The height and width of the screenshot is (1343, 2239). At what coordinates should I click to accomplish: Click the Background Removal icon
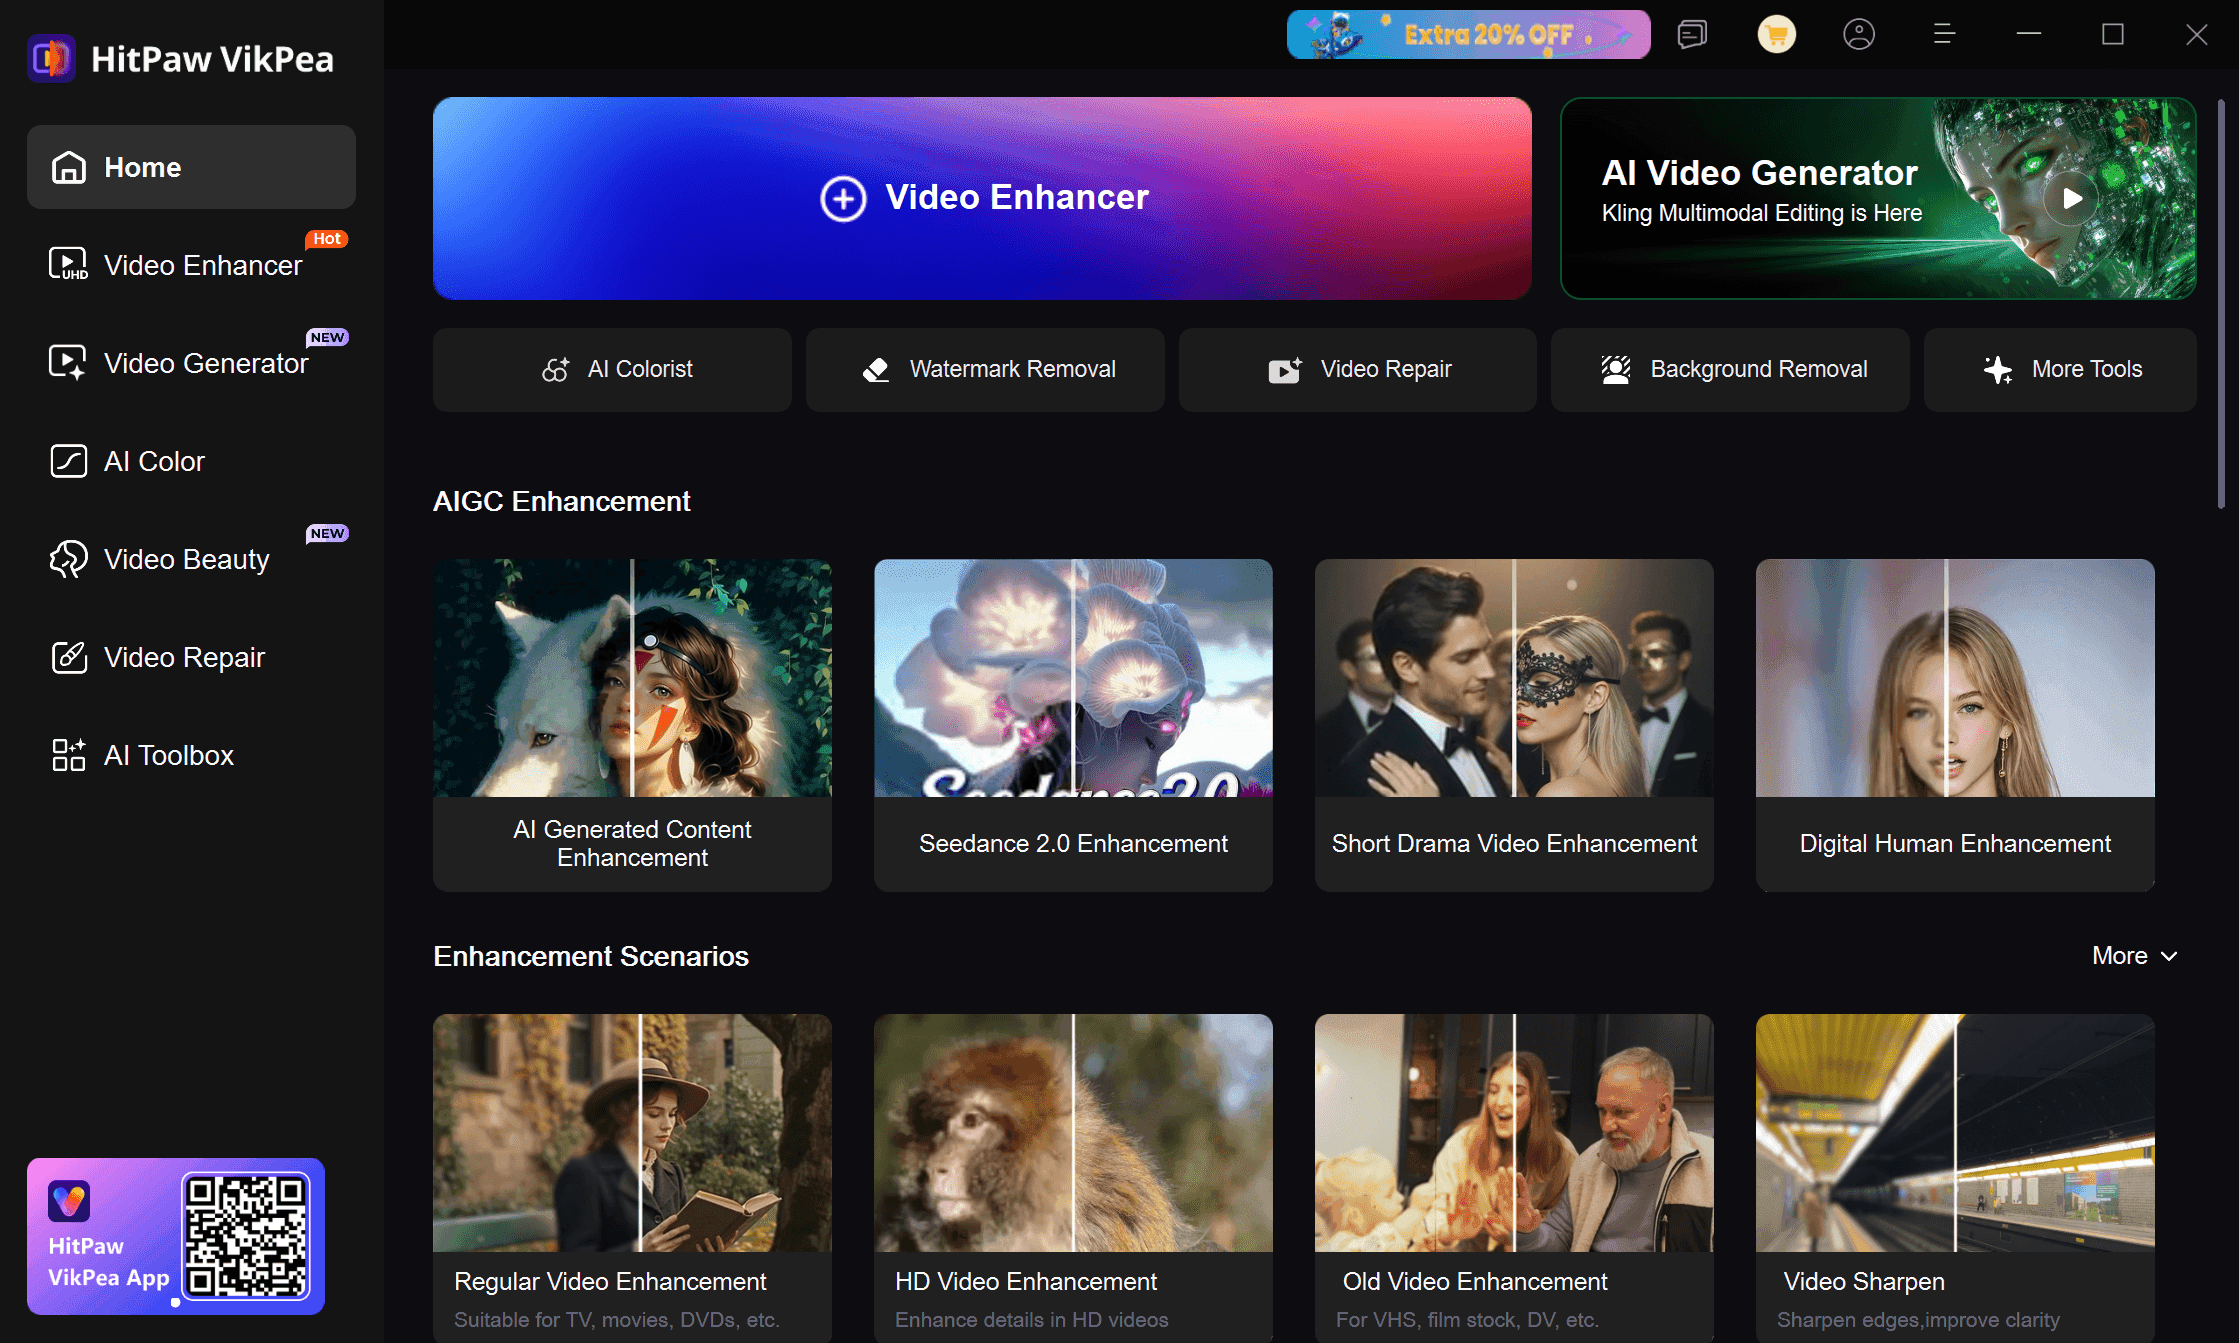pyautogui.click(x=1616, y=370)
